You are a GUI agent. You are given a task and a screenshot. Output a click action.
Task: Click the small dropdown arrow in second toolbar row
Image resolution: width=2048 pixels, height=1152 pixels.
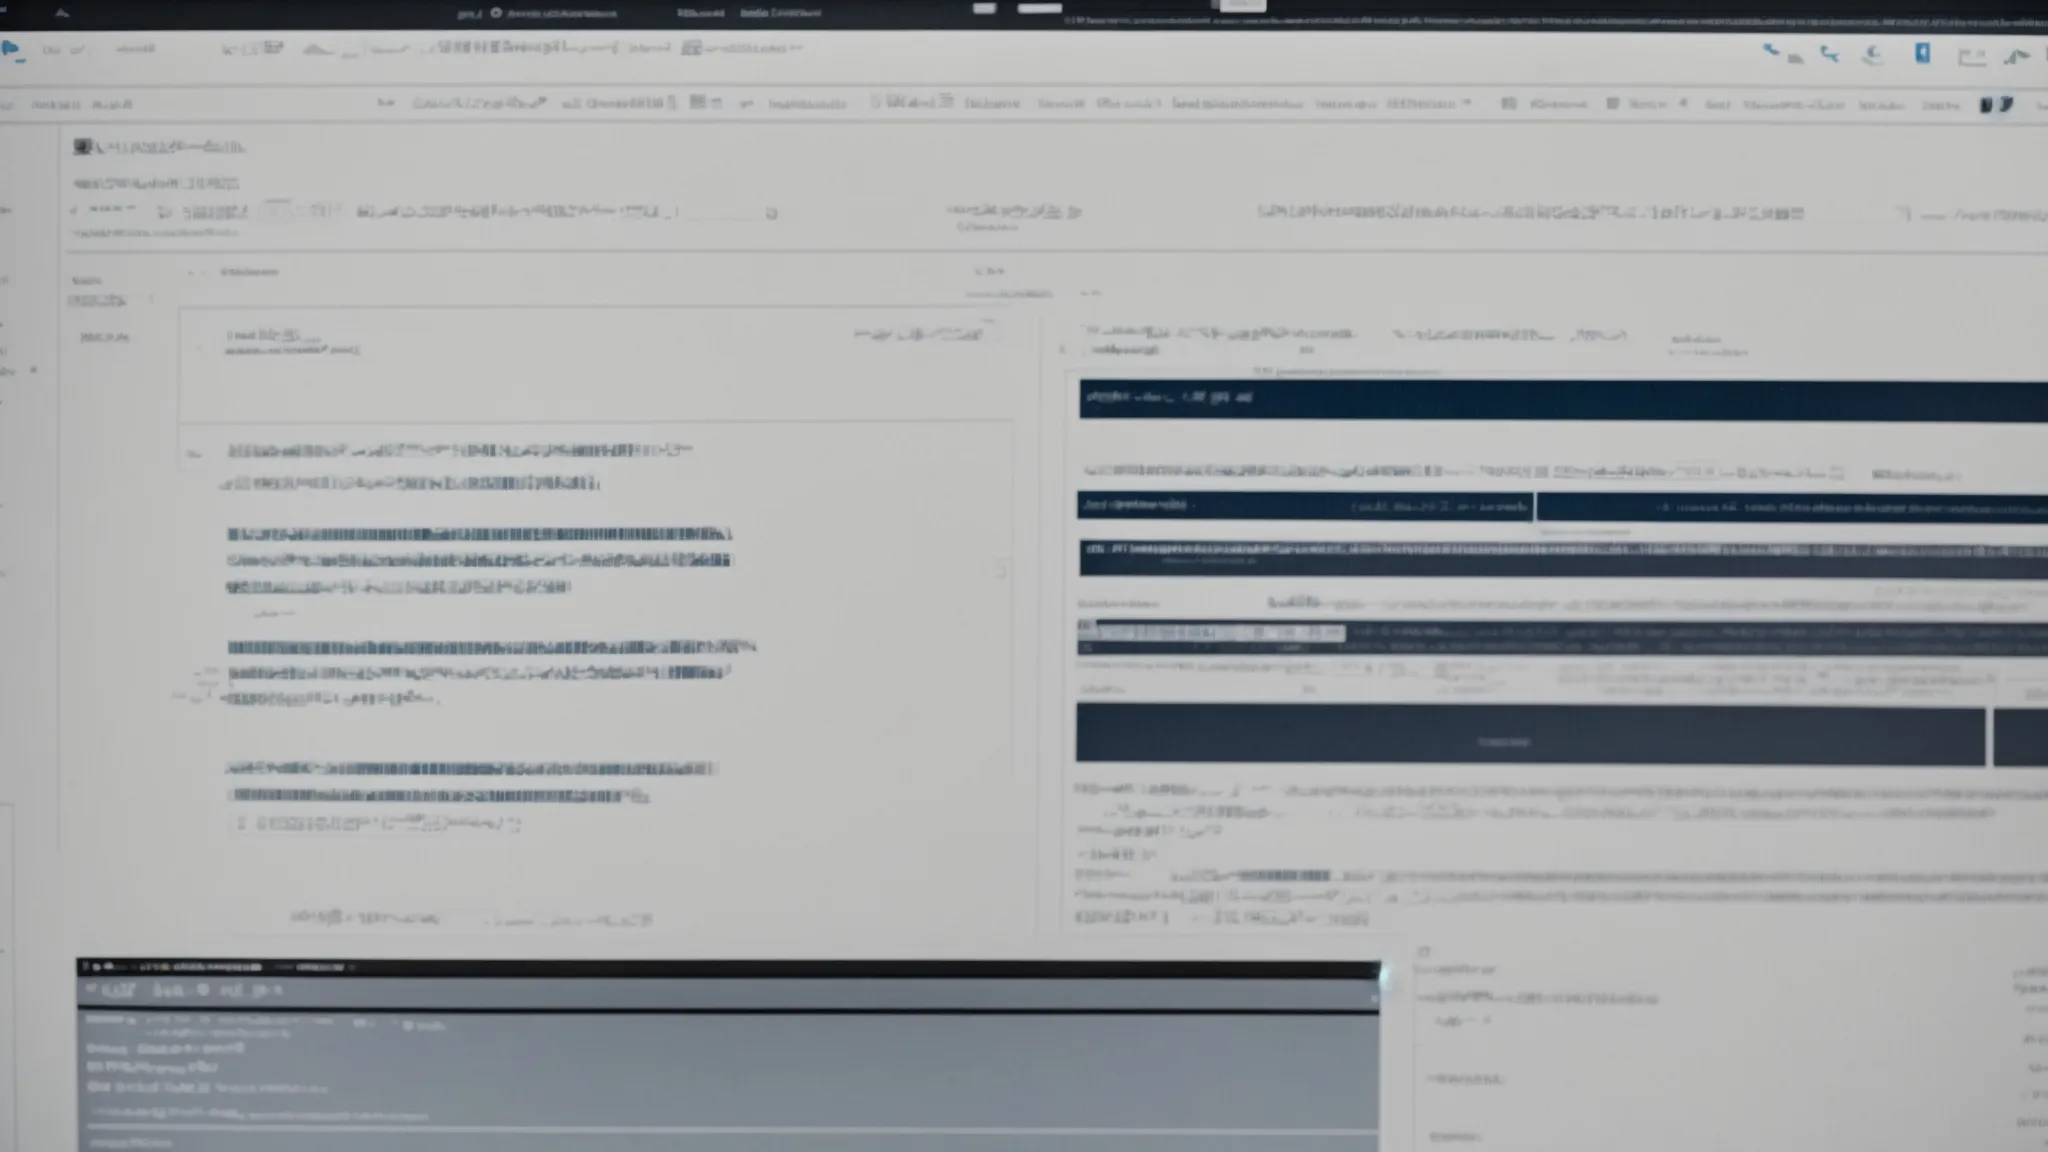pyautogui.click(x=1467, y=103)
